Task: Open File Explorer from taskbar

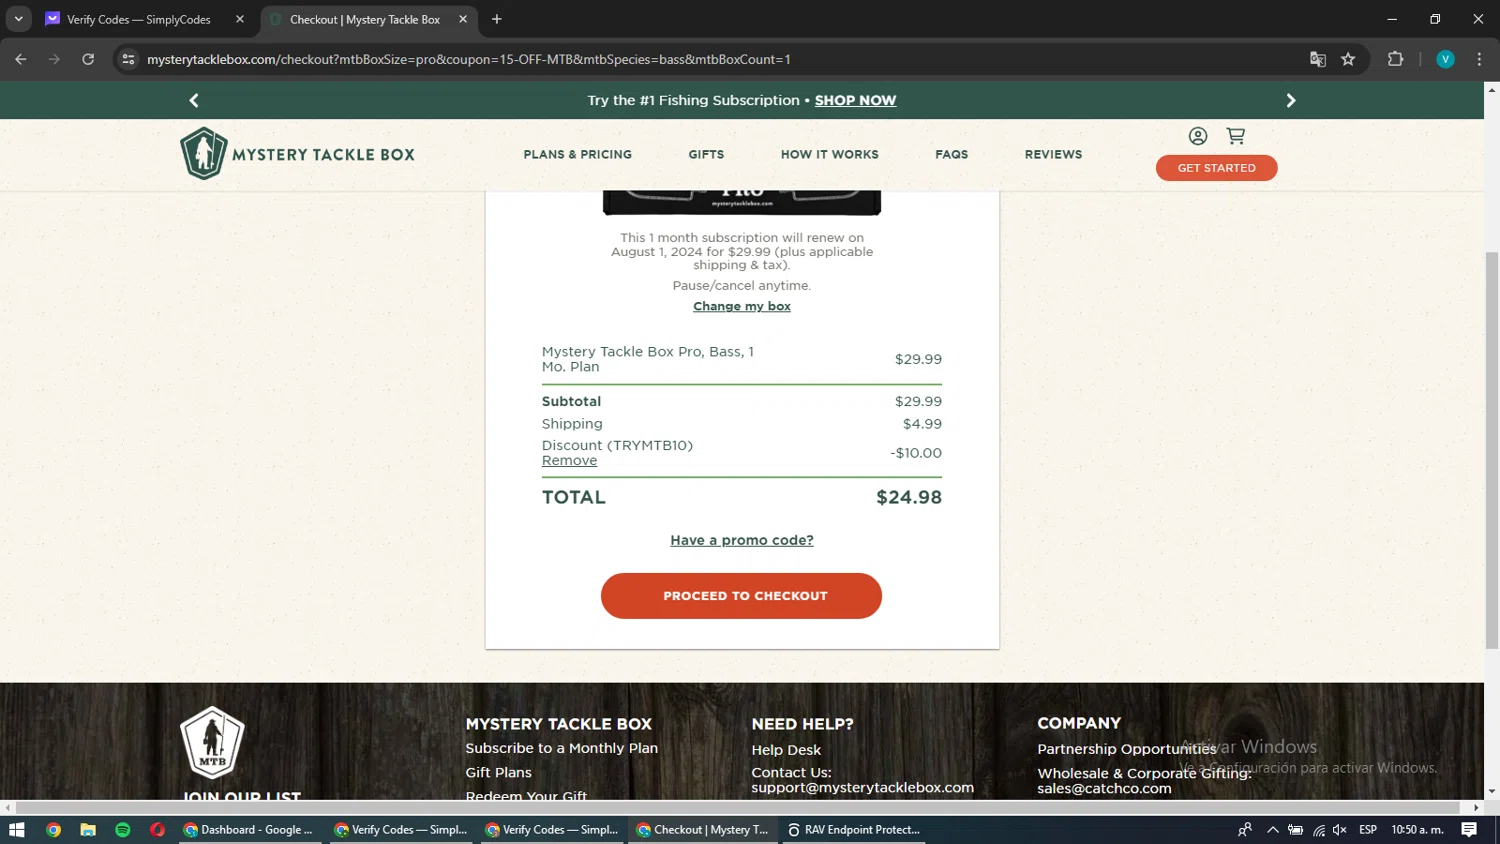Action: (x=88, y=830)
